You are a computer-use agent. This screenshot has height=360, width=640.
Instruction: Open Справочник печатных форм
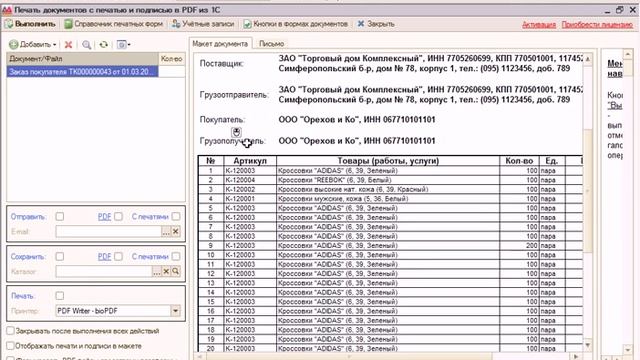click(x=113, y=24)
